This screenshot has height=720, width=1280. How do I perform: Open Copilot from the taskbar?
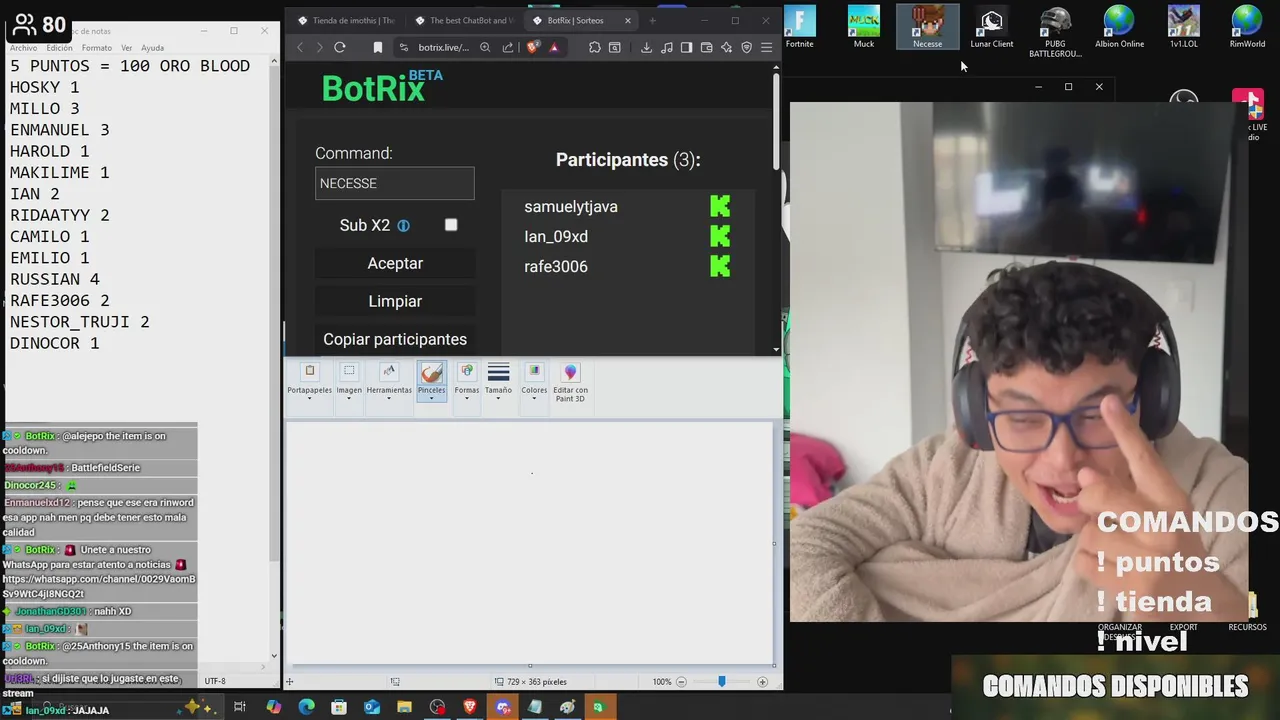273,707
